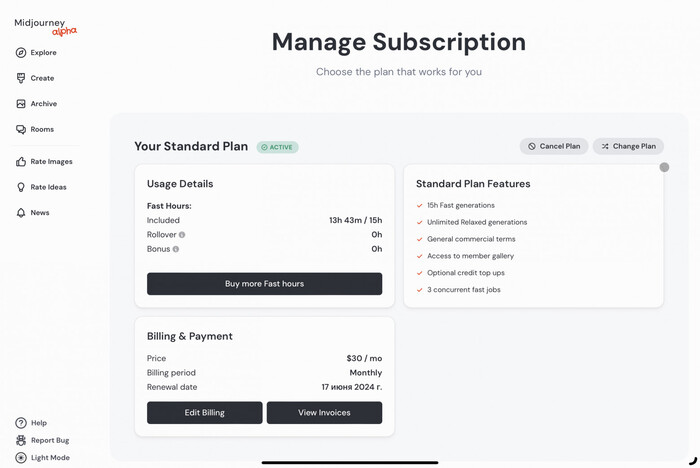
Task: Click the info icon beside Bonus
Action: point(176,249)
